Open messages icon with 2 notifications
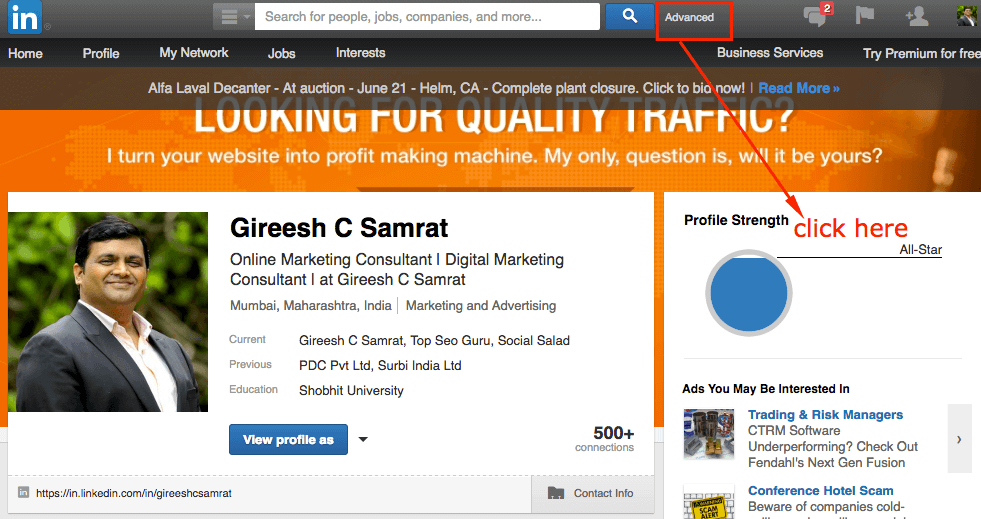The image size is (981, 519). (816, 15)
